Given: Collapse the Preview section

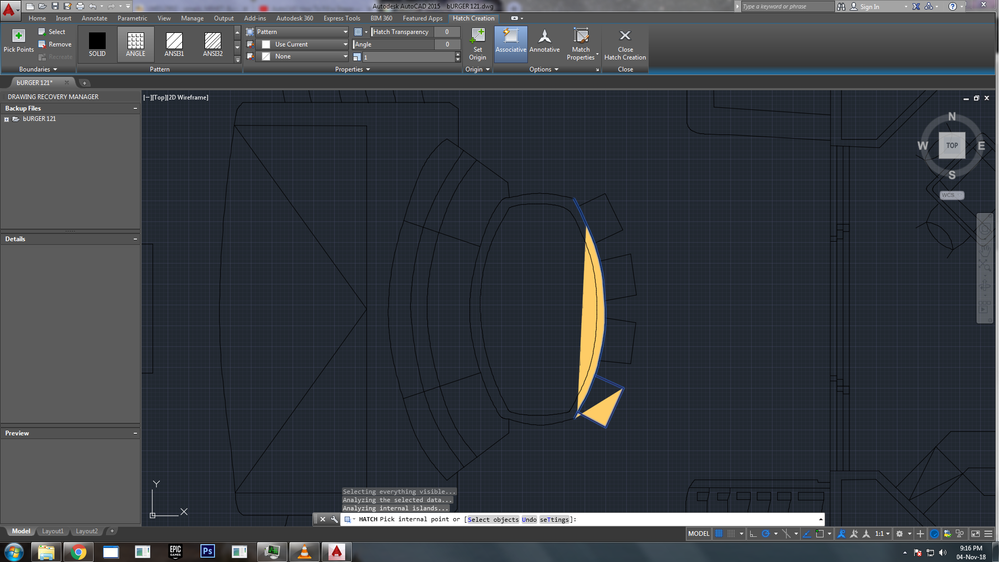Looking at the screenshot, I should coord(135,433).
